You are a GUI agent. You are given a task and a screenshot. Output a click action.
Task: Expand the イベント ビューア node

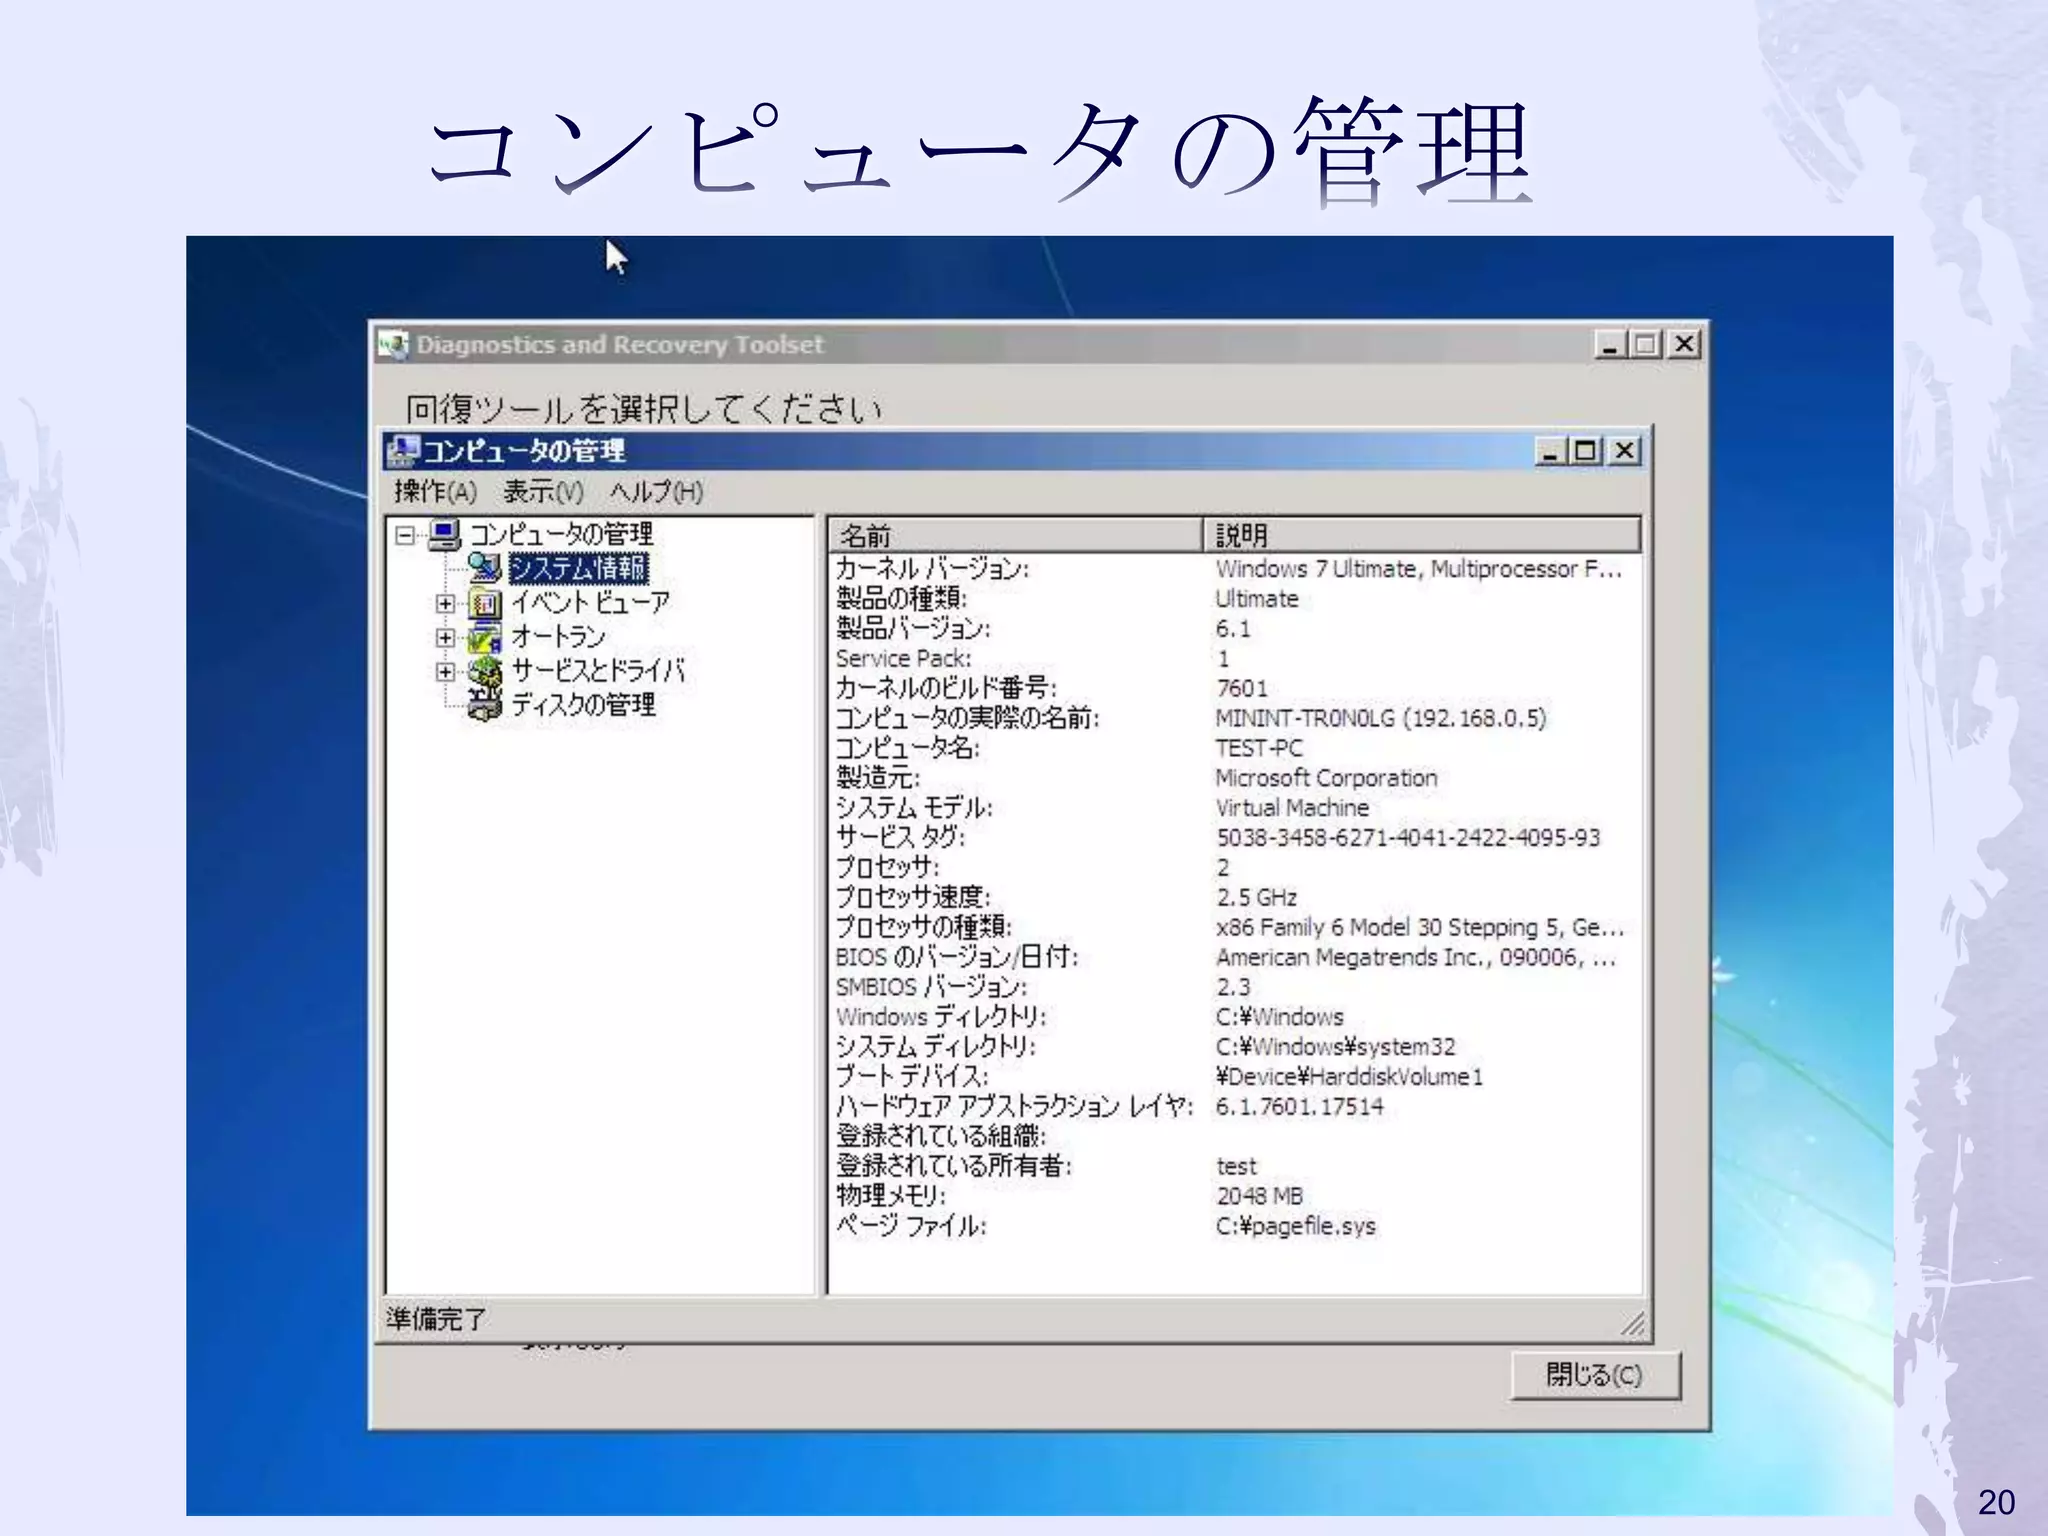pyautogui.click(x=445, y=603)
